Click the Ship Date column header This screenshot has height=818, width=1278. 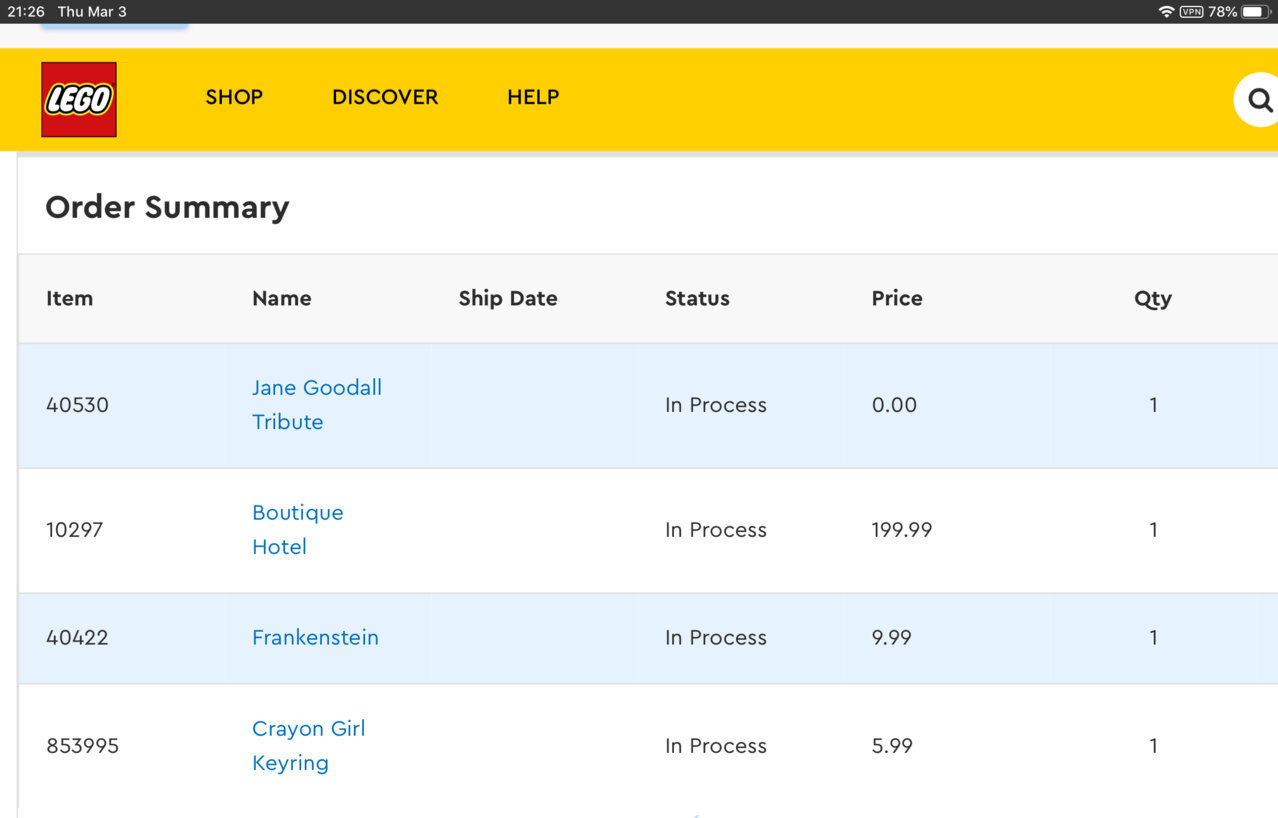pos(508,298)
